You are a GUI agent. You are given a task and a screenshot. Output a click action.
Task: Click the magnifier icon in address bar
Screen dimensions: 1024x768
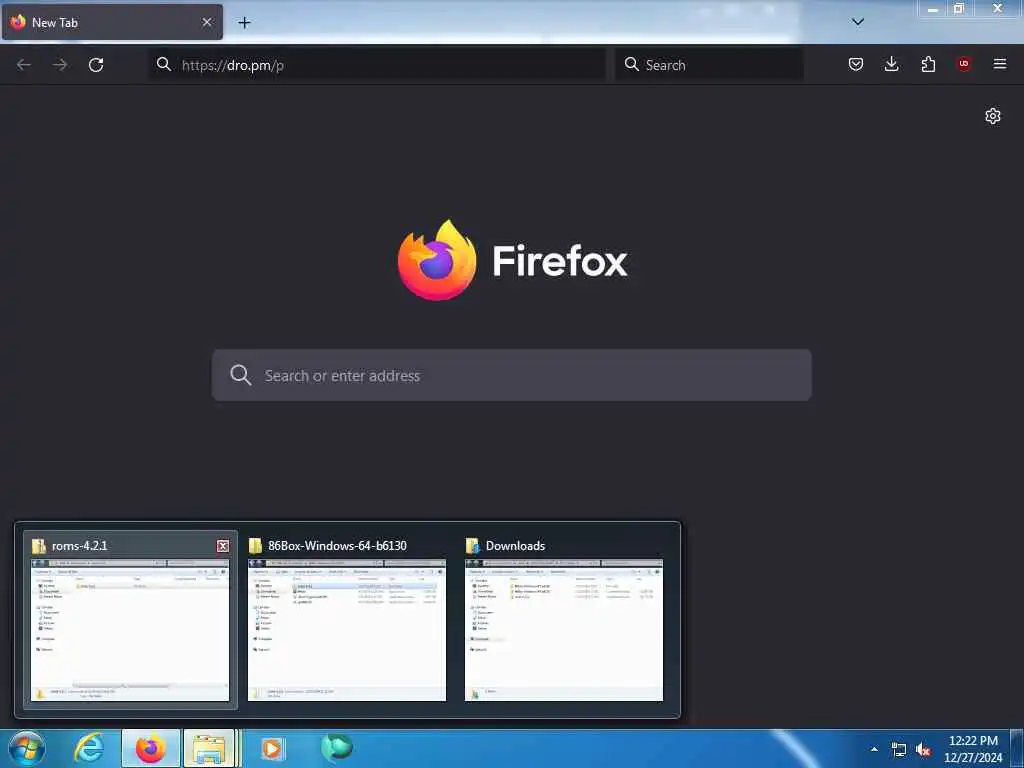164,64
